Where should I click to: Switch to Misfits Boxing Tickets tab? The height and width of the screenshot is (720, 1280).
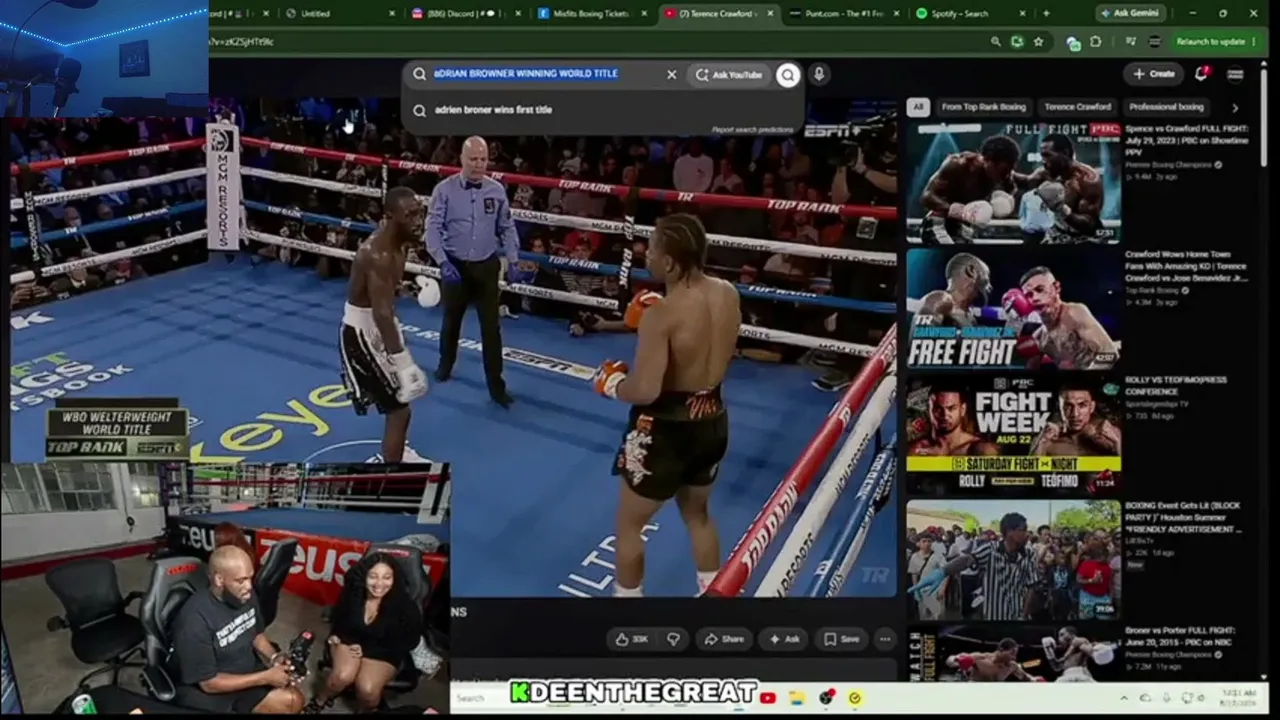click(x=590, y=13)
